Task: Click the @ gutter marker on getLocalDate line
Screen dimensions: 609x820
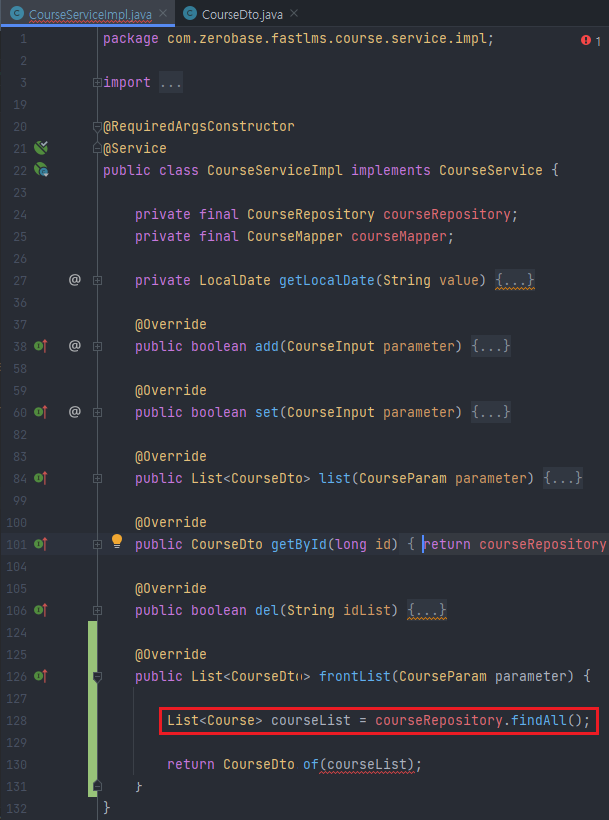Action: (75, 280)
